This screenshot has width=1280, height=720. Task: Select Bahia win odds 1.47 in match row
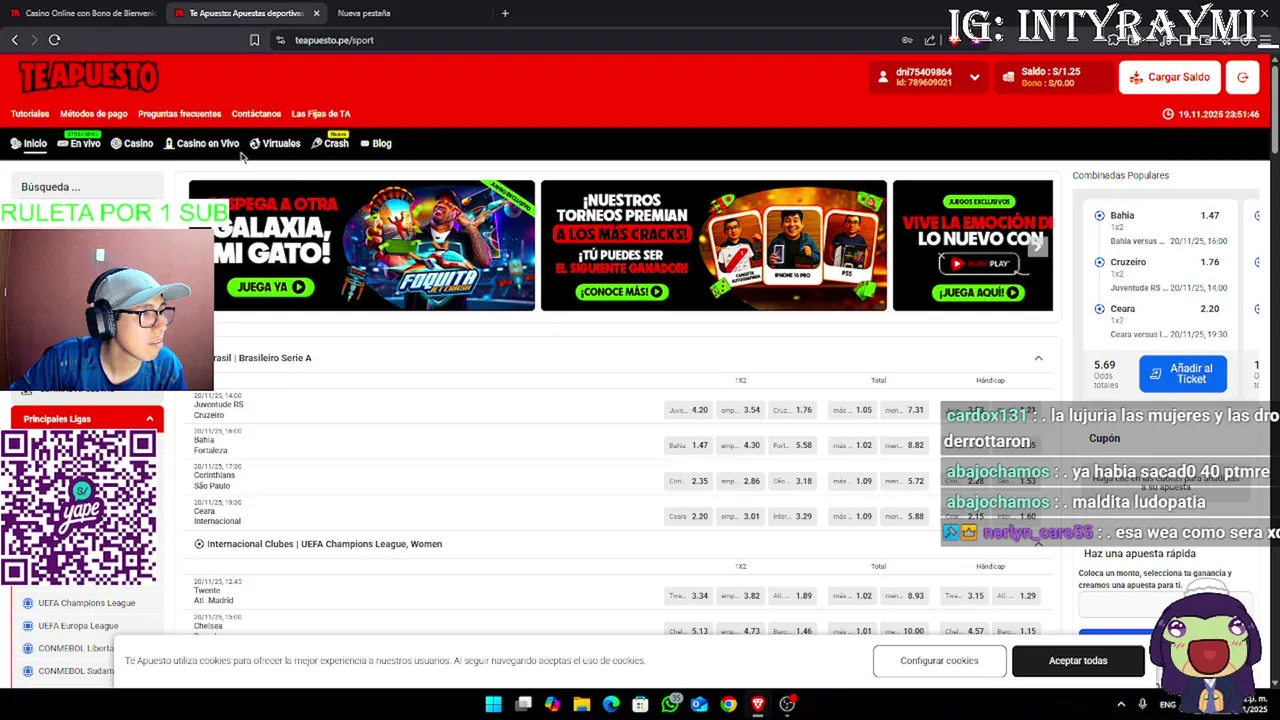pyautogui.click(x=688, y=445)
